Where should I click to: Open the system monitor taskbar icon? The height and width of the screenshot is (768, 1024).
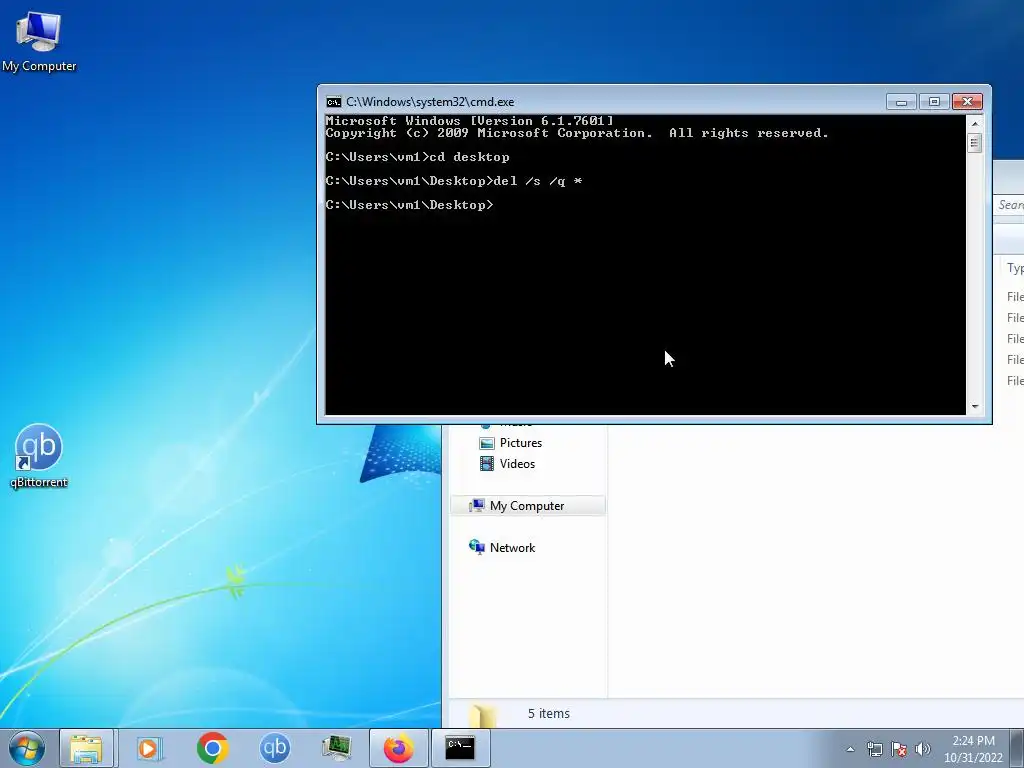tap(337, 748)
